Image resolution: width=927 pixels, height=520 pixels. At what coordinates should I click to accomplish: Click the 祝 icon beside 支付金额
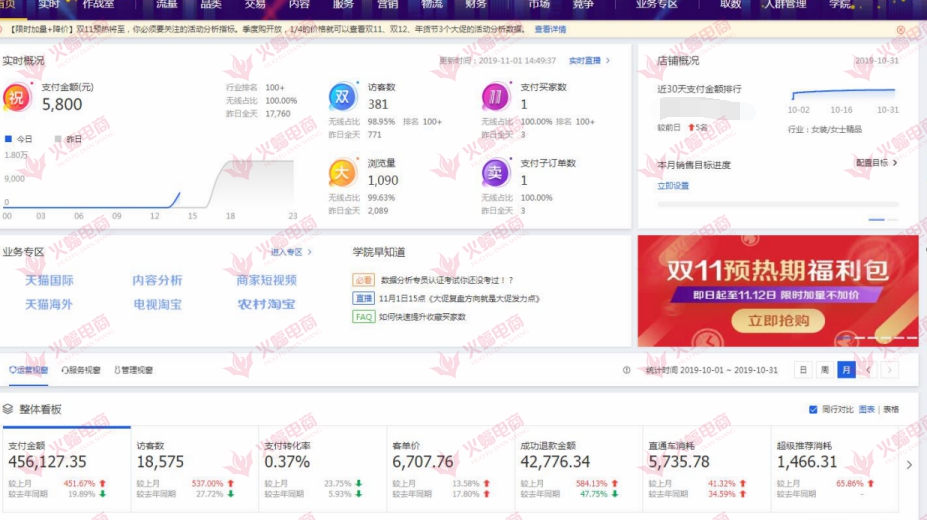point(17,97)
